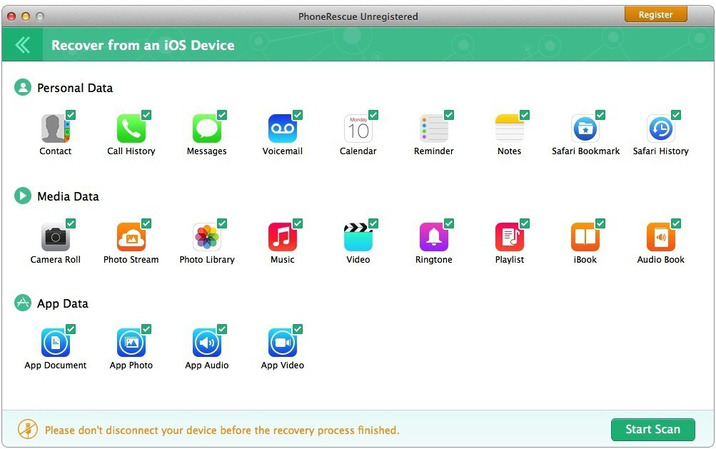Viewport: 716px width, 449px height.
Task: Select the Camera Roll icon
Action: coord(54,237)
